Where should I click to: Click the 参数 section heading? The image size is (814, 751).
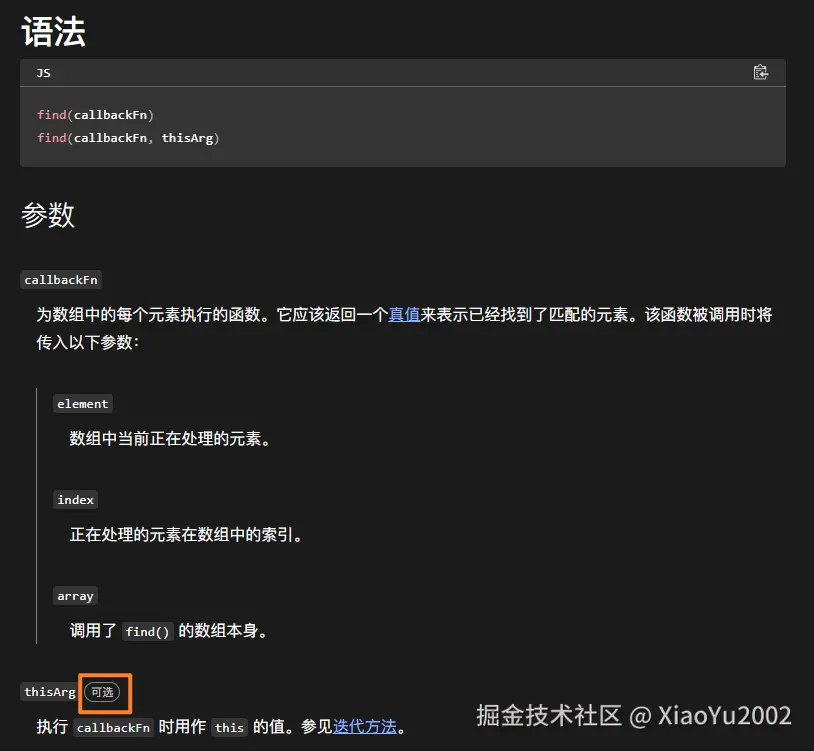(x=48, y=216)
